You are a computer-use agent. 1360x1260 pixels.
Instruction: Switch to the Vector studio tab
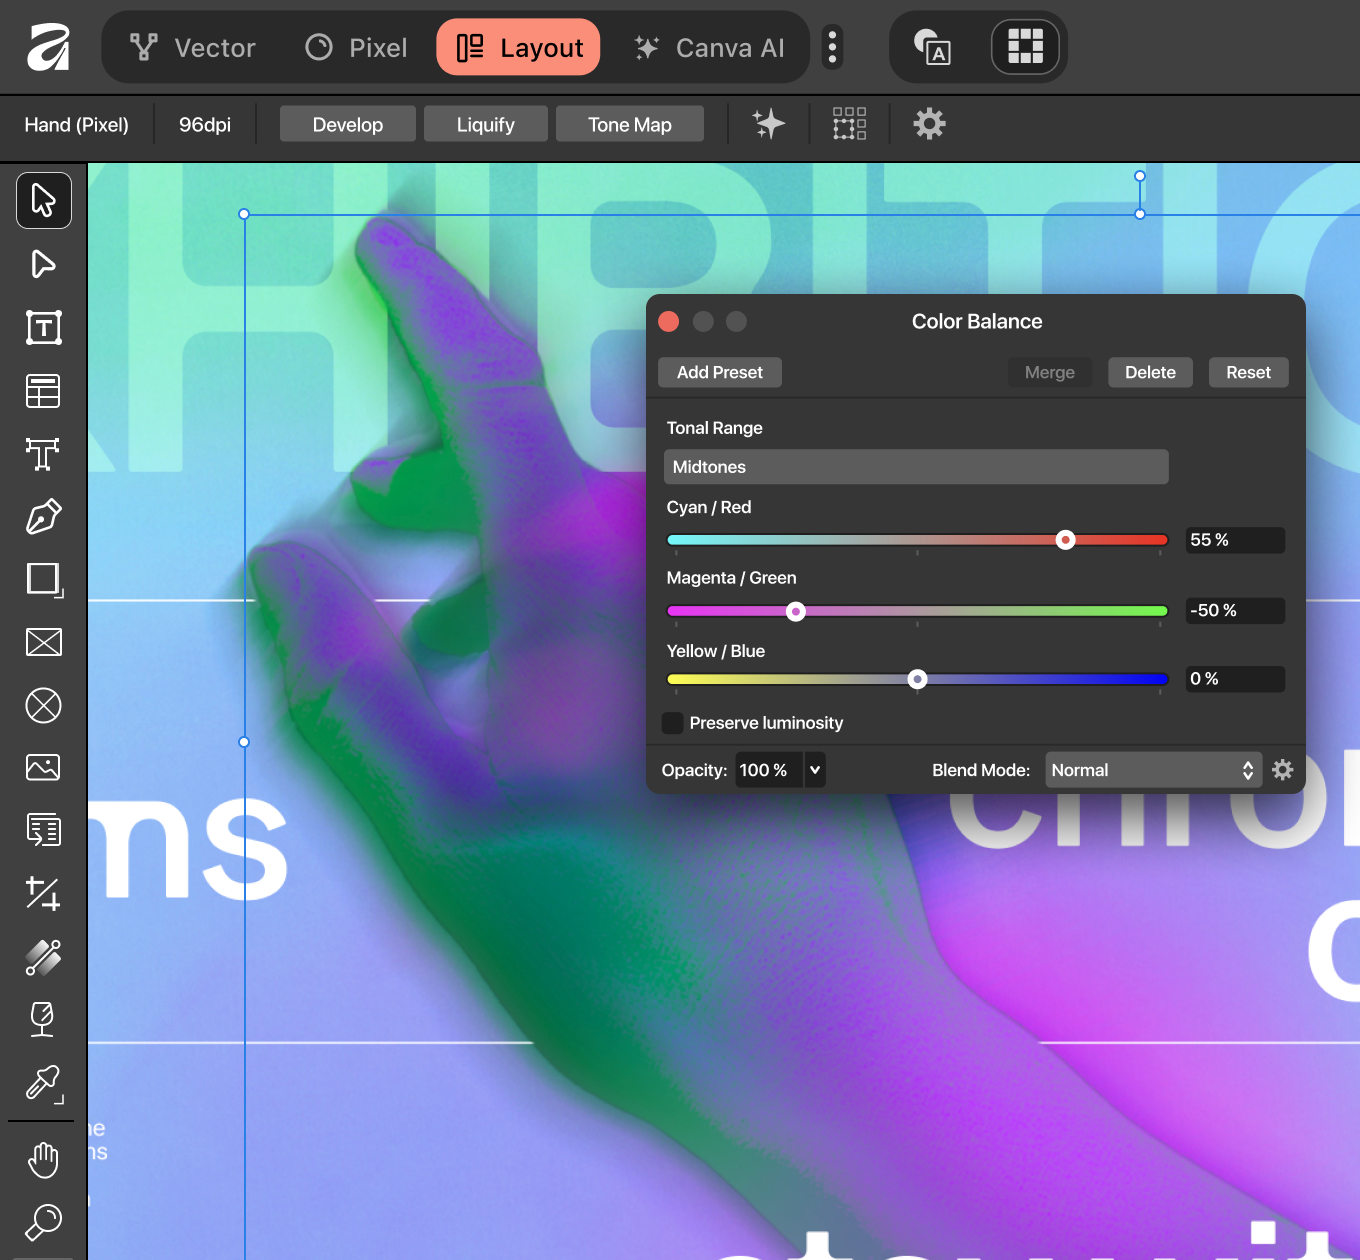pyautogui.click(x=193, y=48)
